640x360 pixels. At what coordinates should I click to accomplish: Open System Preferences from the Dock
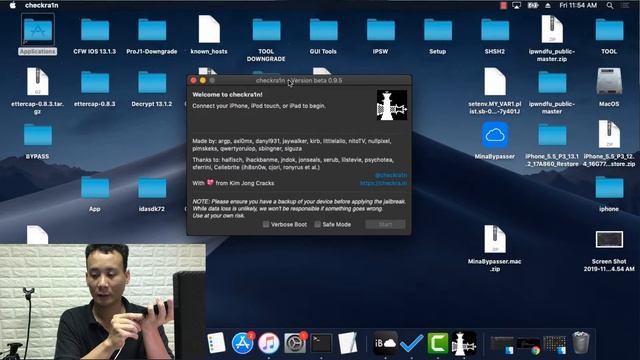tap(295, 342)
